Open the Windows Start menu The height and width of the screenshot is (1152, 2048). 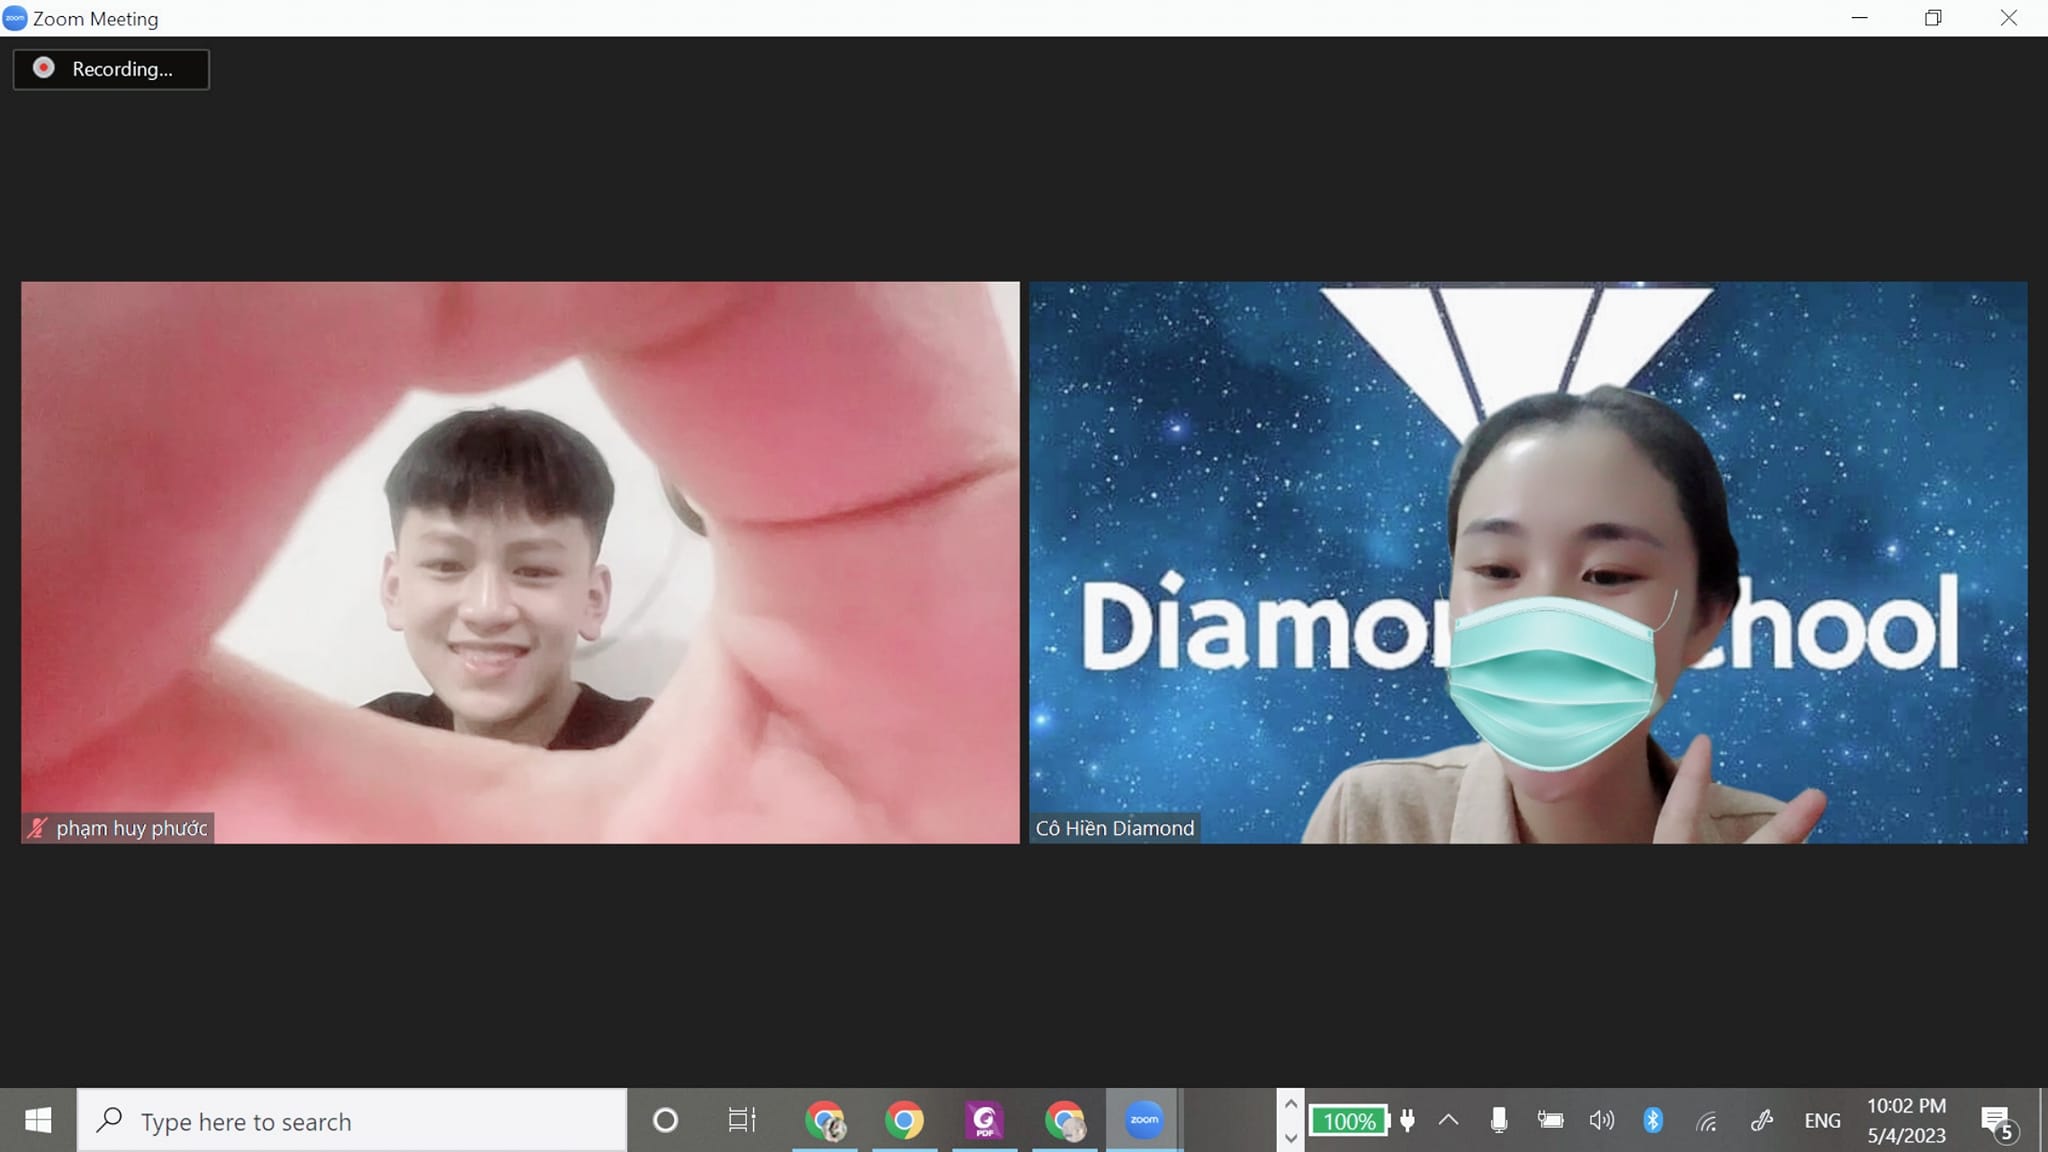coord(38,1120)
